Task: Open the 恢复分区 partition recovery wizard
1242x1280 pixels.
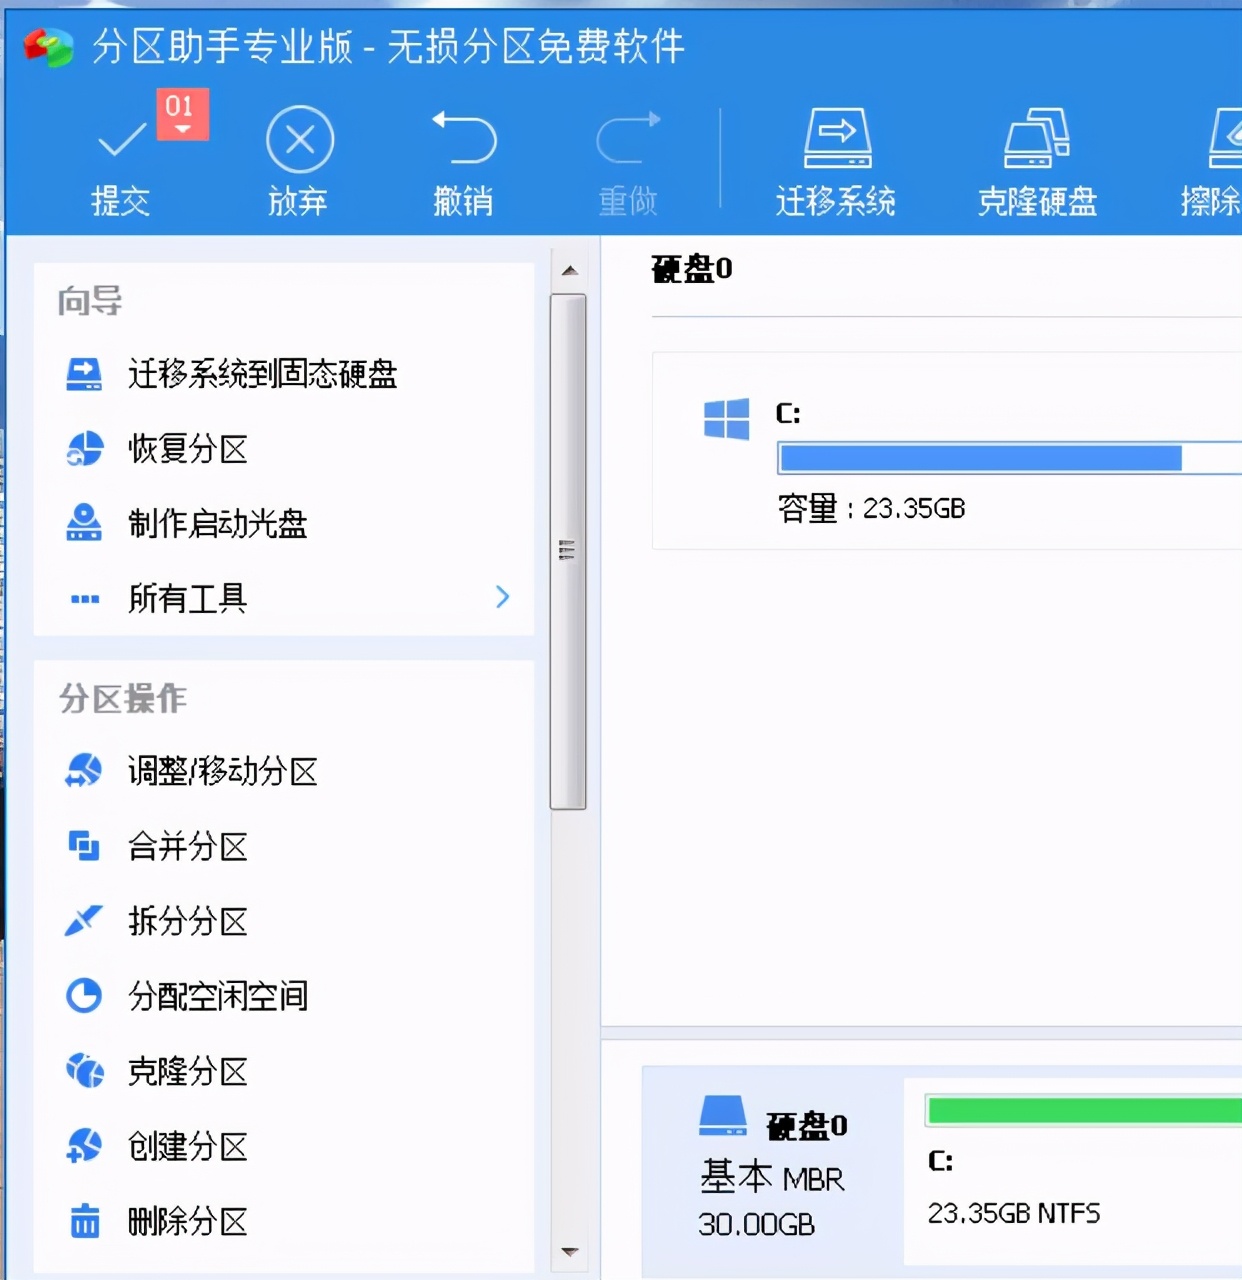Action: (x=188, y=450)
